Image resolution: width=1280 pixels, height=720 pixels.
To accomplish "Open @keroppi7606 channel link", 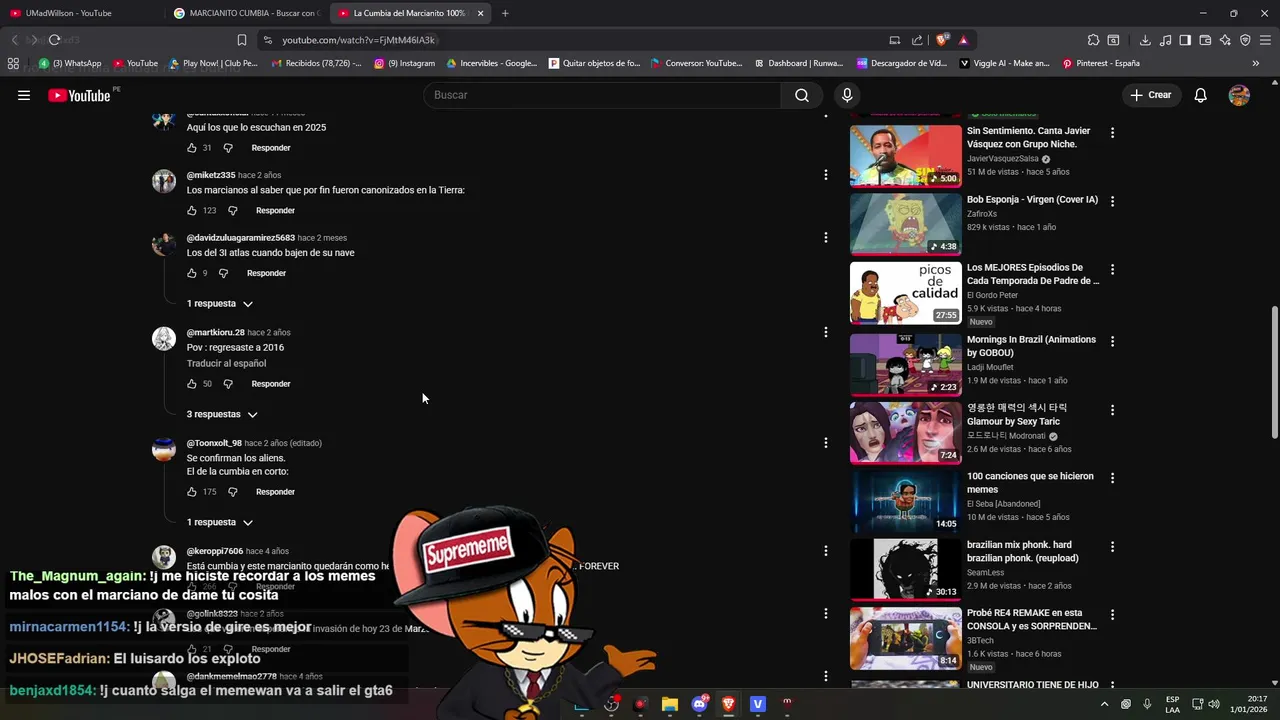I will tap(215, 551).
